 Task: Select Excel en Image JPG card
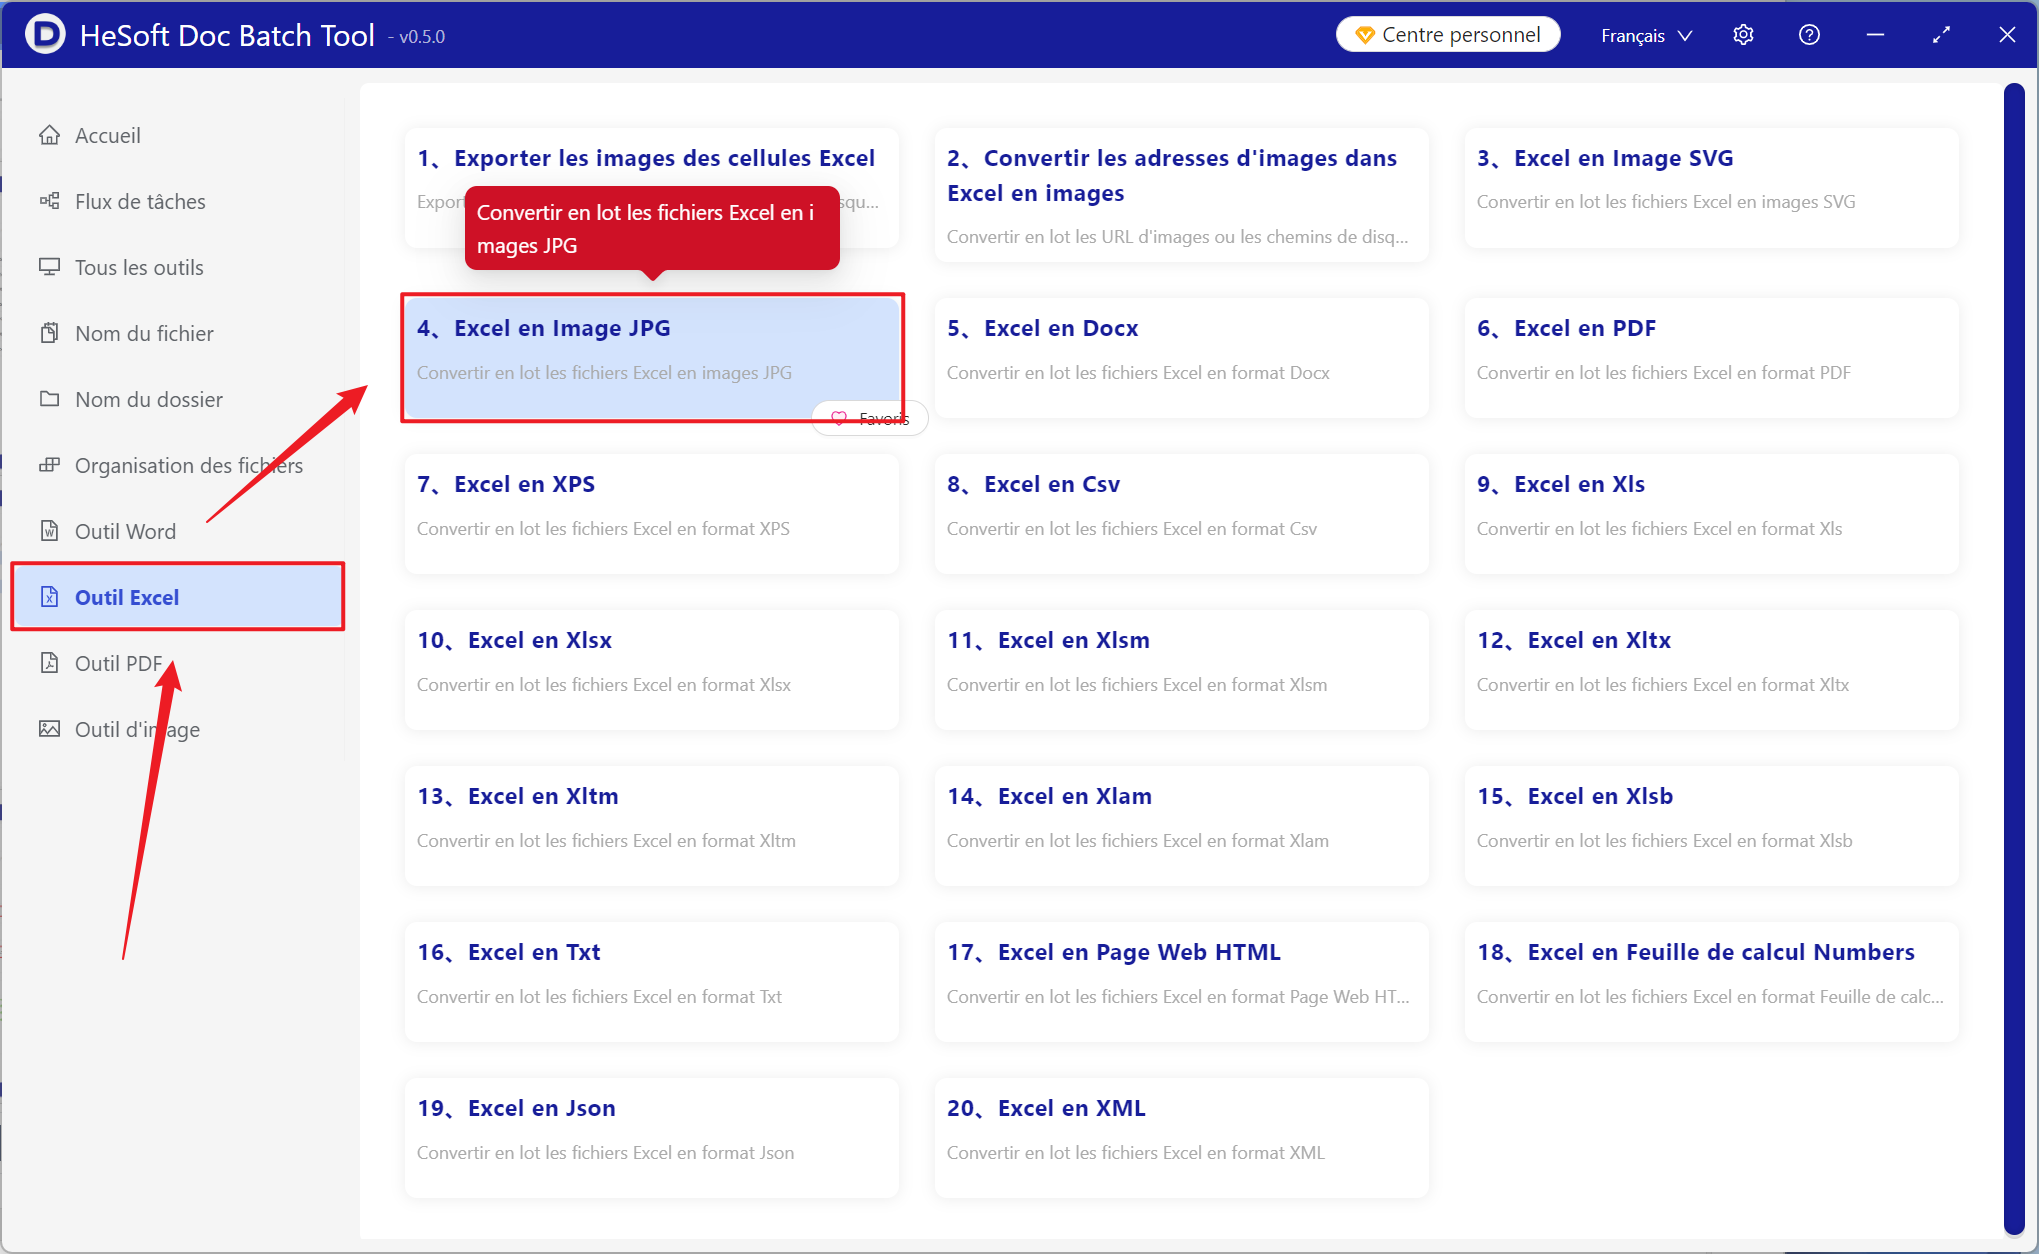[x=651, y=358]
